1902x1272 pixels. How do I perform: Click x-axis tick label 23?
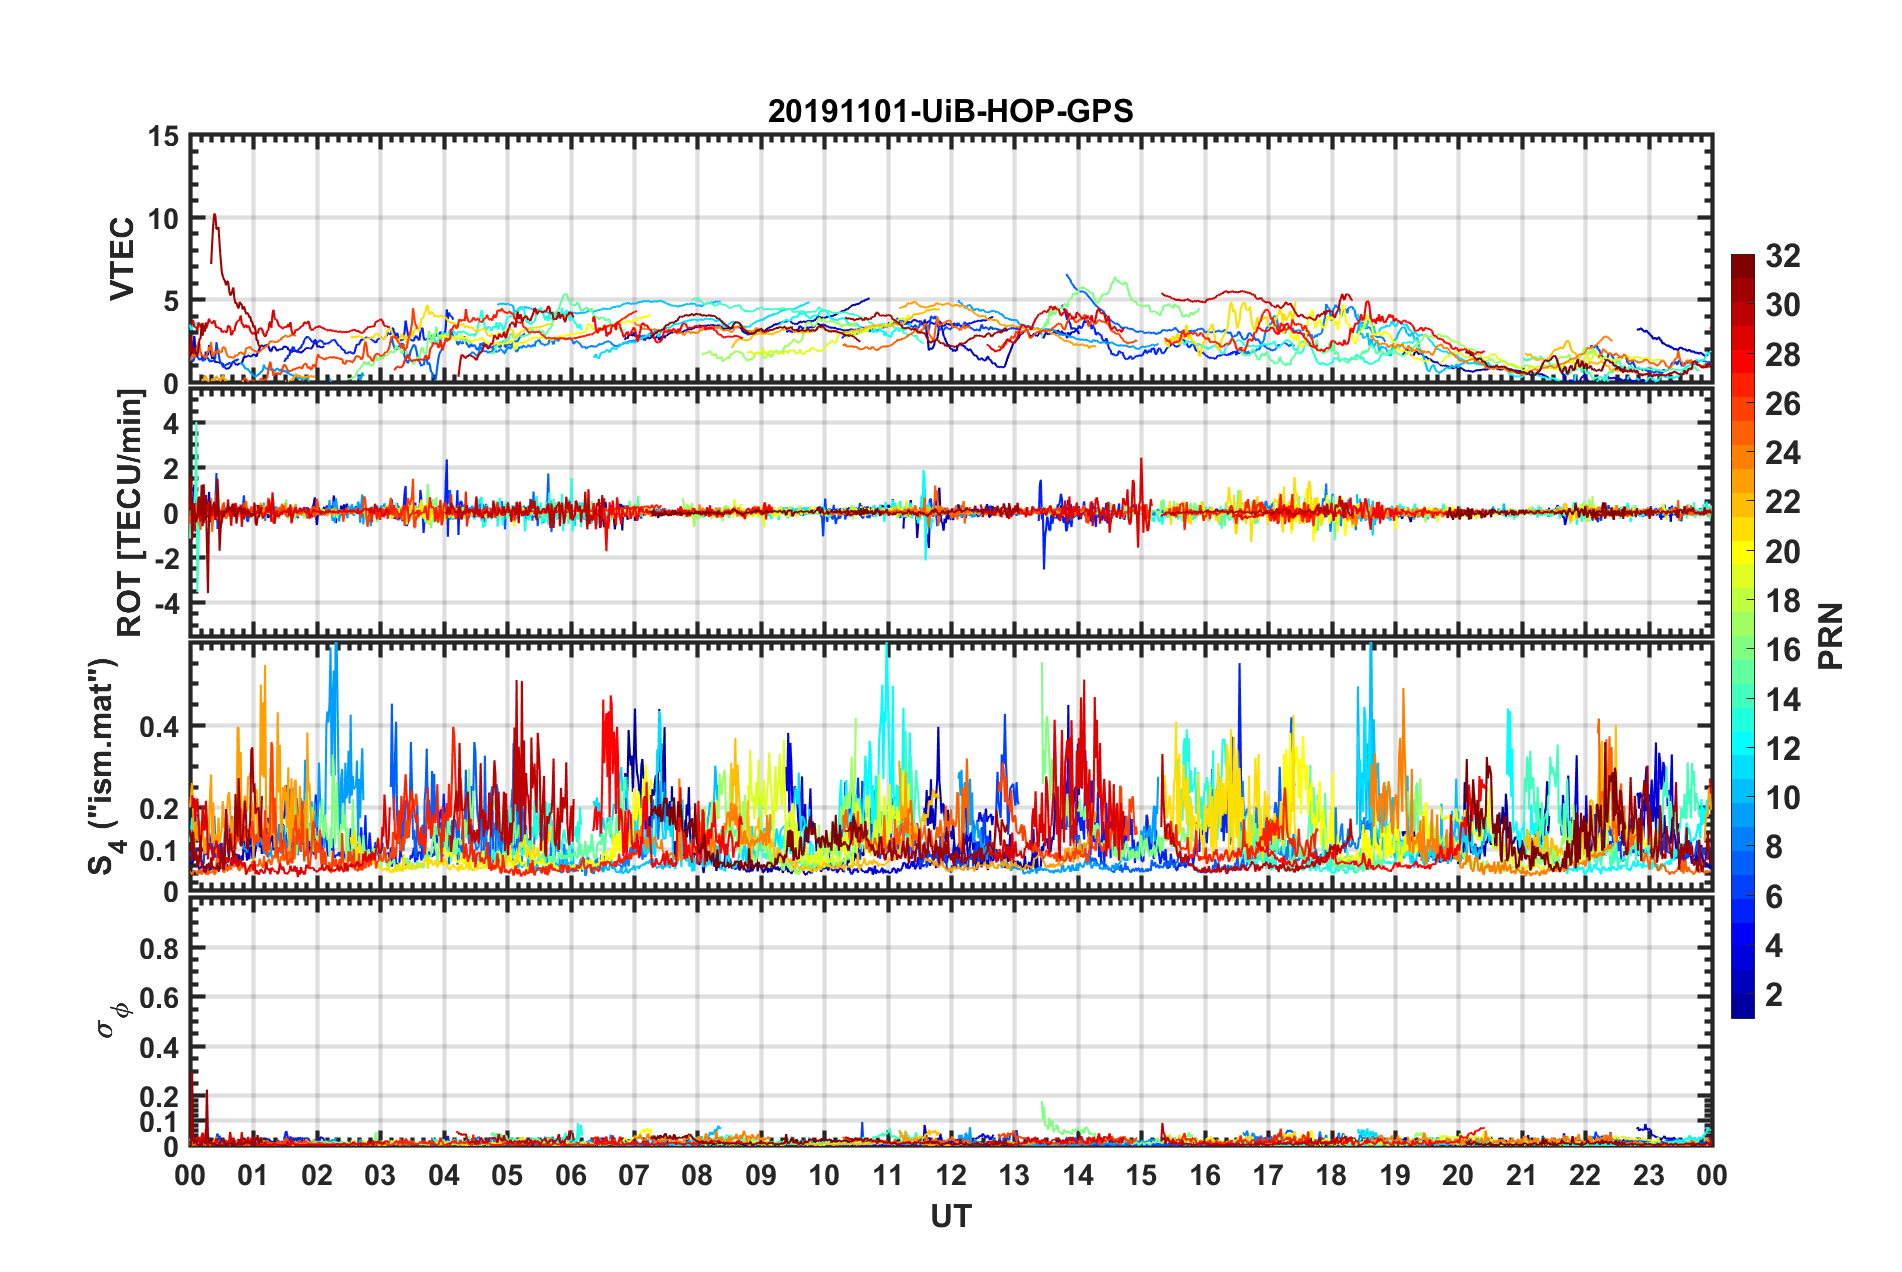(1648, 1175)
